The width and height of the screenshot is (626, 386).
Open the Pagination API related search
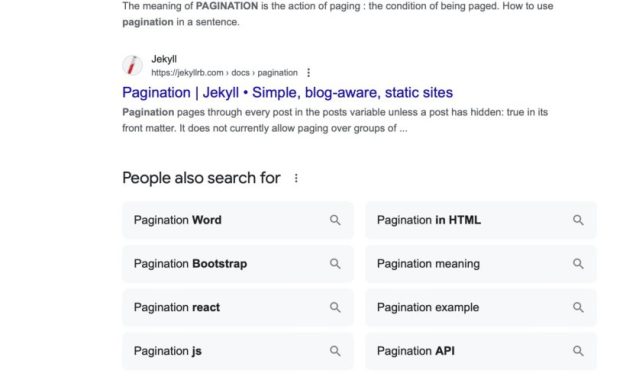pyautogui.click(x=481, y=351)
